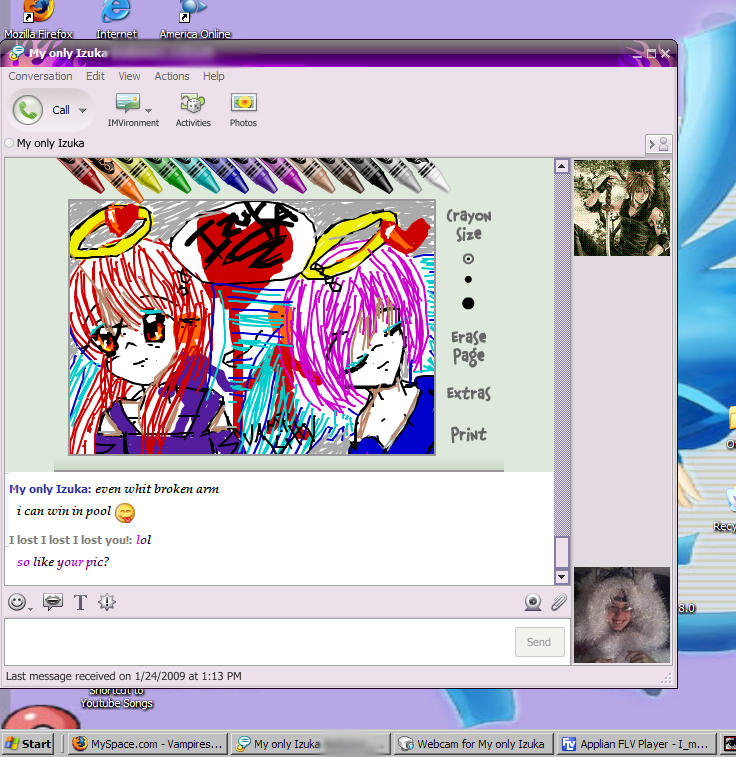Open the Help menu

pos(213,76)
